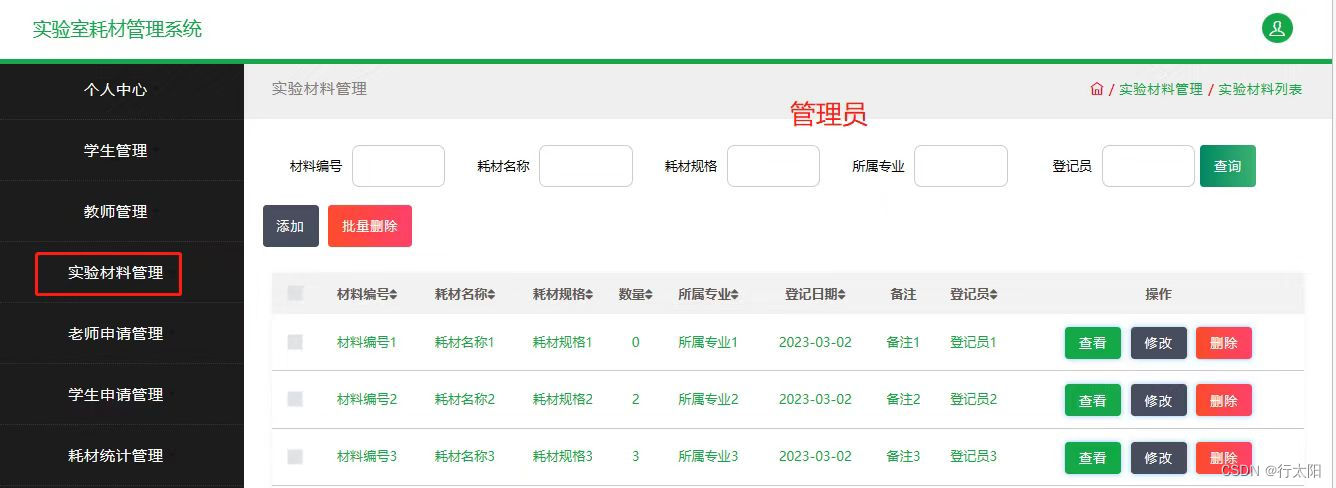
Task: Click the 2023-03-02 date in 材料编号1 row
Action: pyautogui.click(x=815, y=342)
